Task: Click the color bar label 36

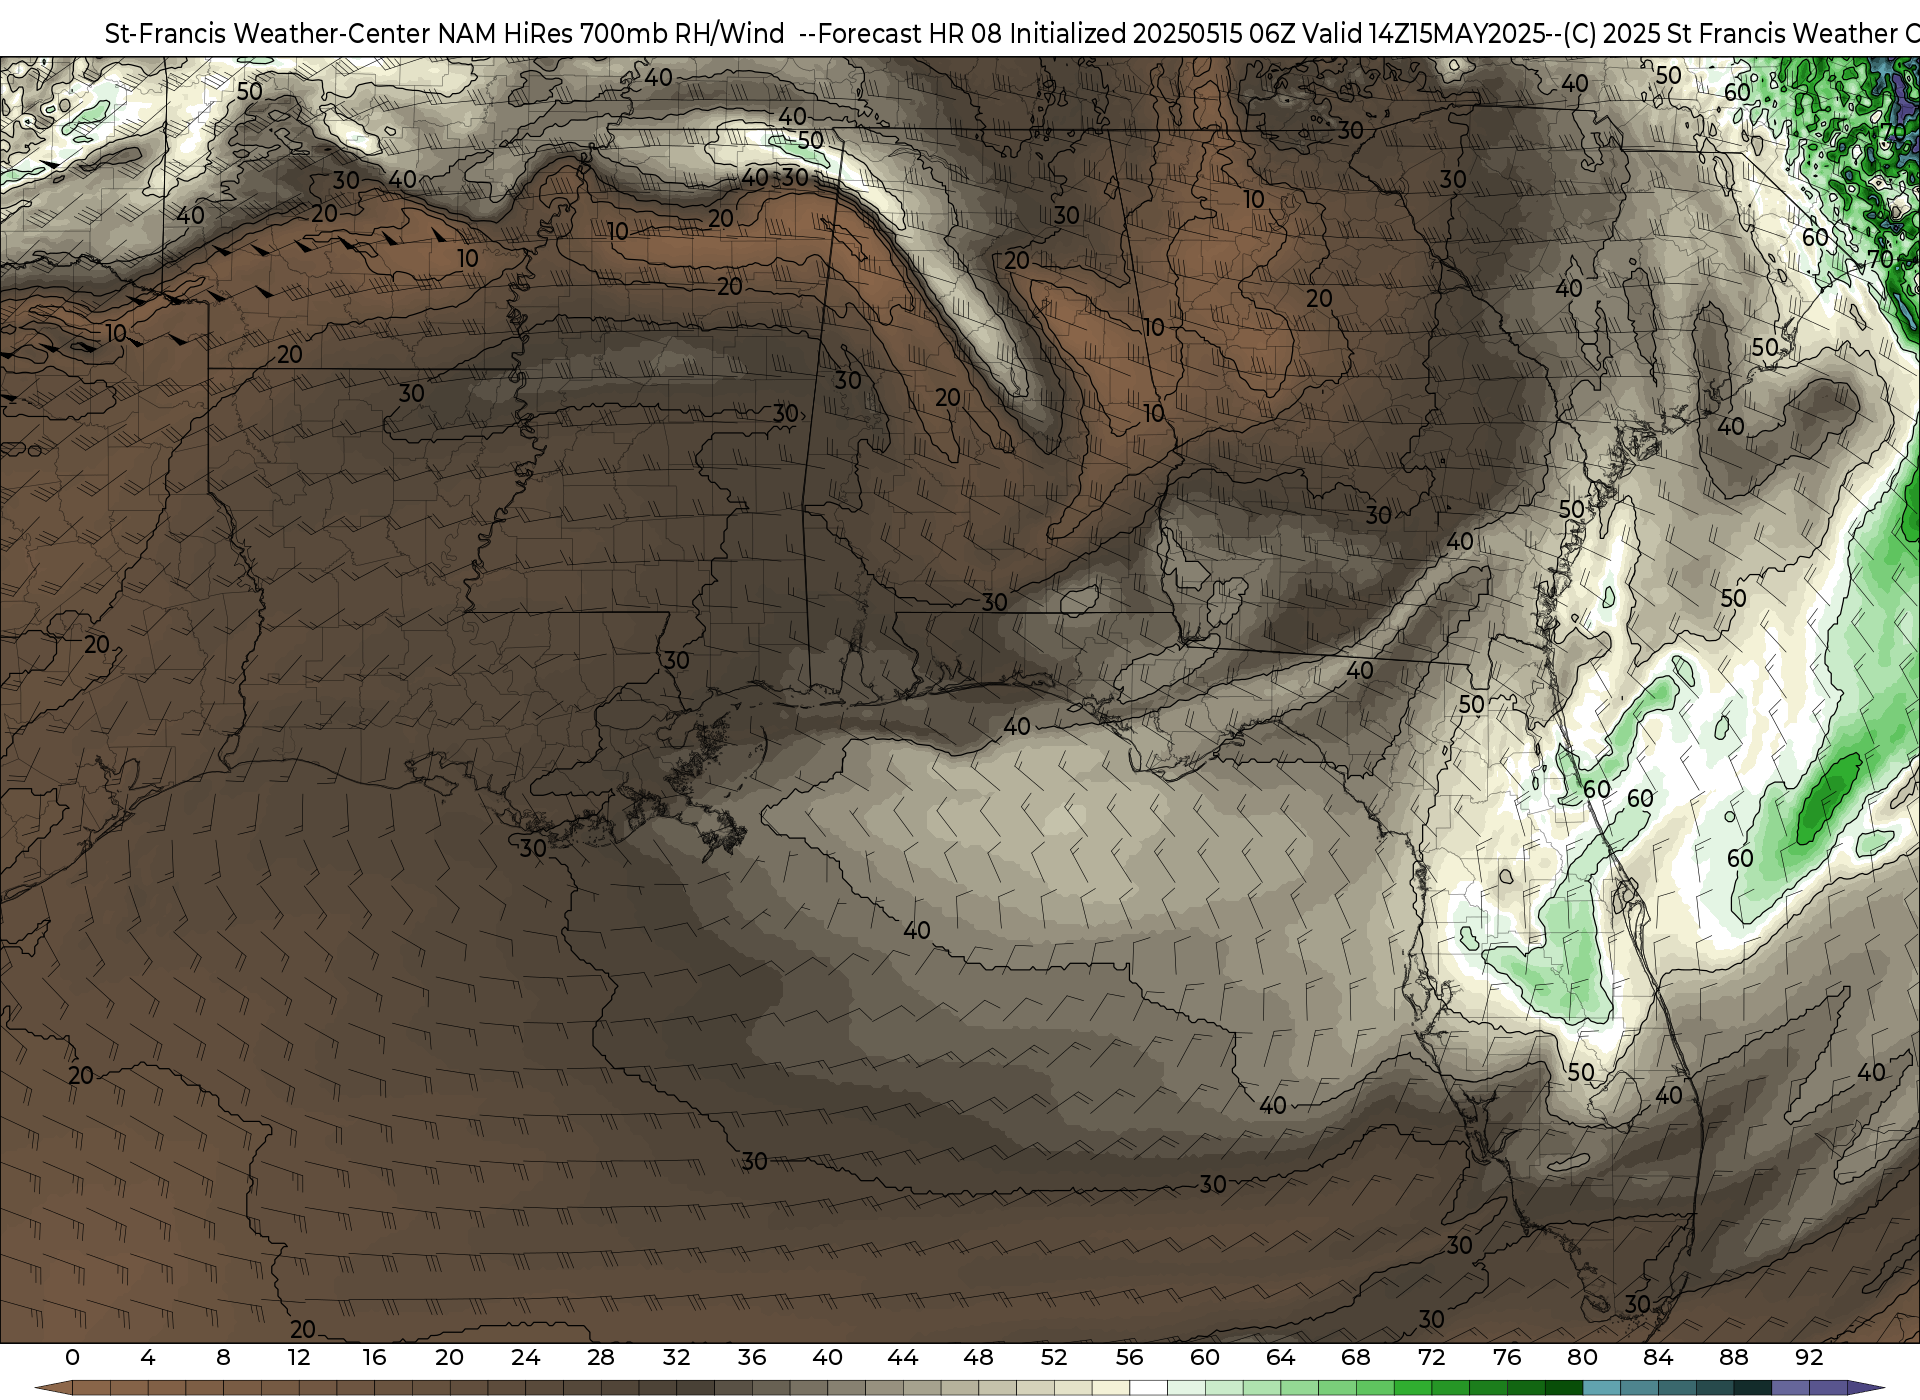Action: pyautogui.click(x=752, y=1358)
